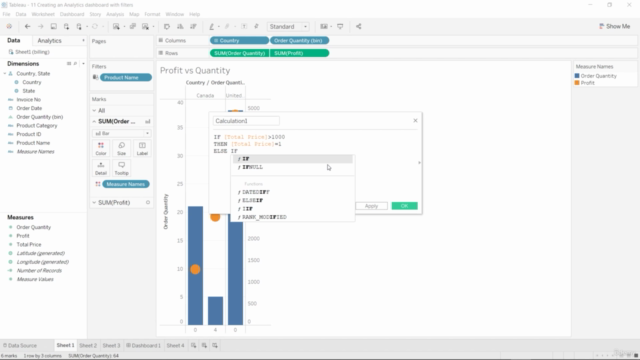Click the Size button in Marks card

coord(122,149)
